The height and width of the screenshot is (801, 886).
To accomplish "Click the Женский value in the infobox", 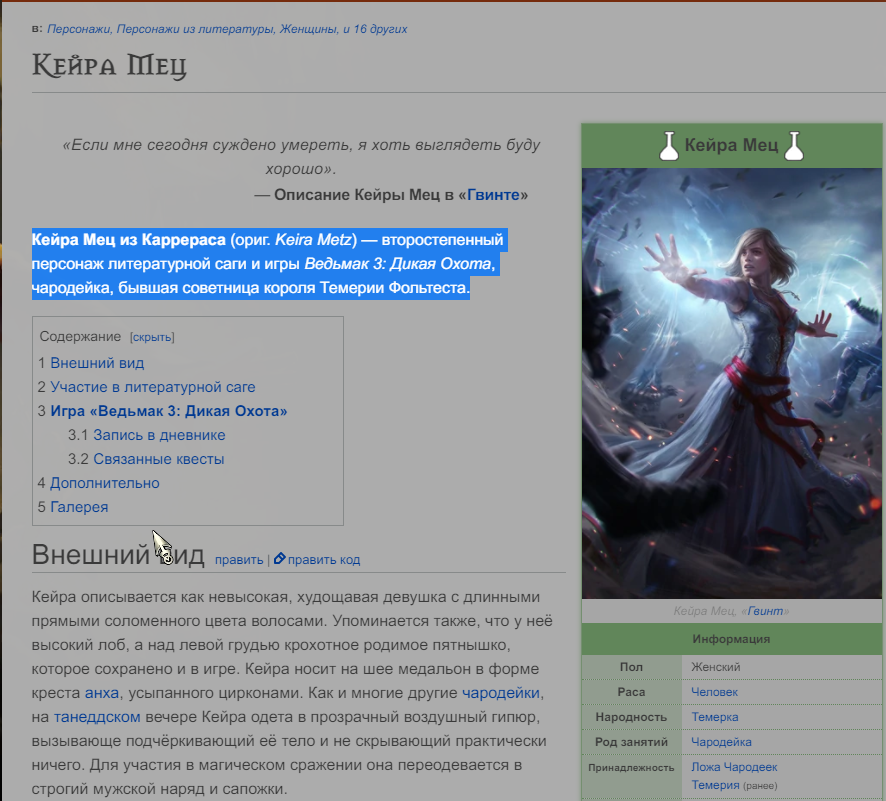I will point(715,667).
